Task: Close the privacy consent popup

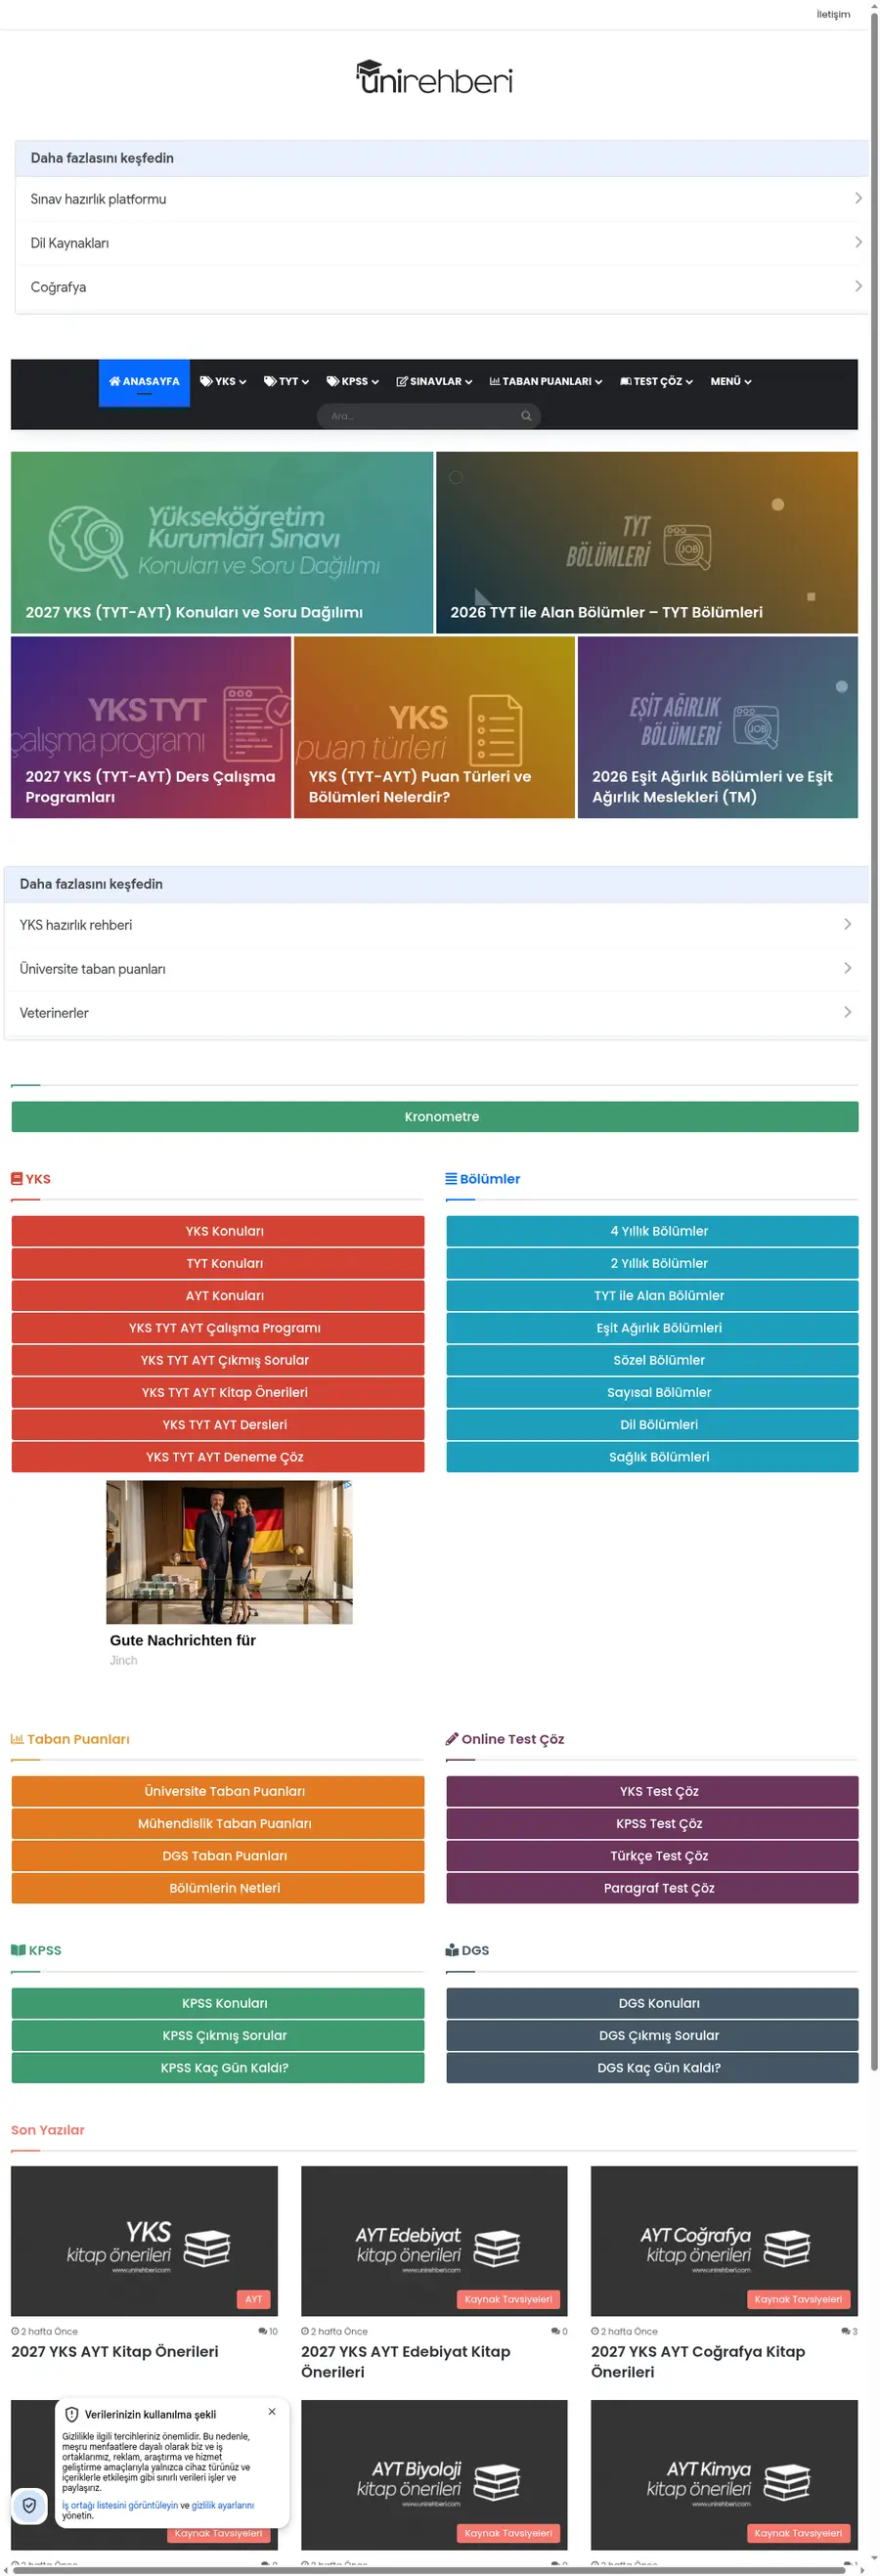Action: coord(272,2411)
